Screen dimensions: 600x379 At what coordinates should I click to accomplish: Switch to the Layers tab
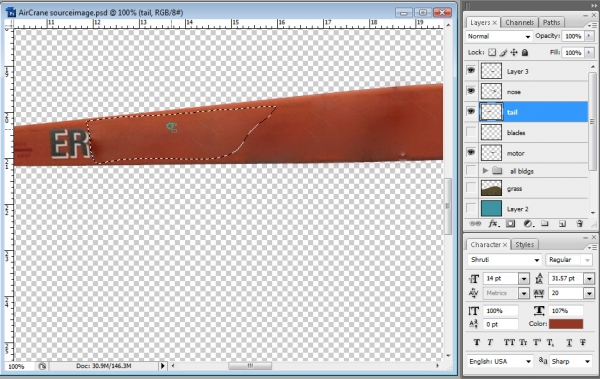click(x=483, y=23)
